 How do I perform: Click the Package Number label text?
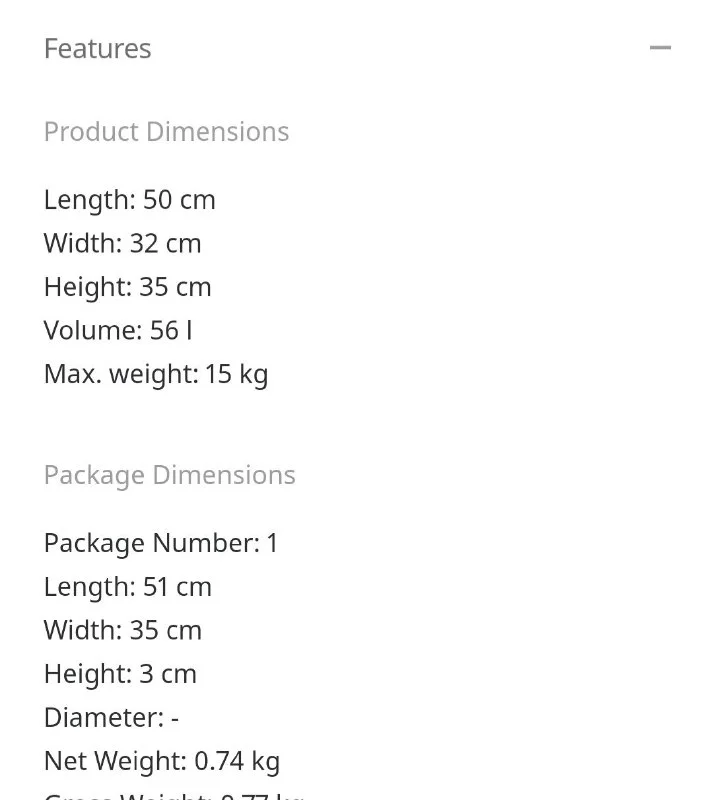tap(151, 544)
